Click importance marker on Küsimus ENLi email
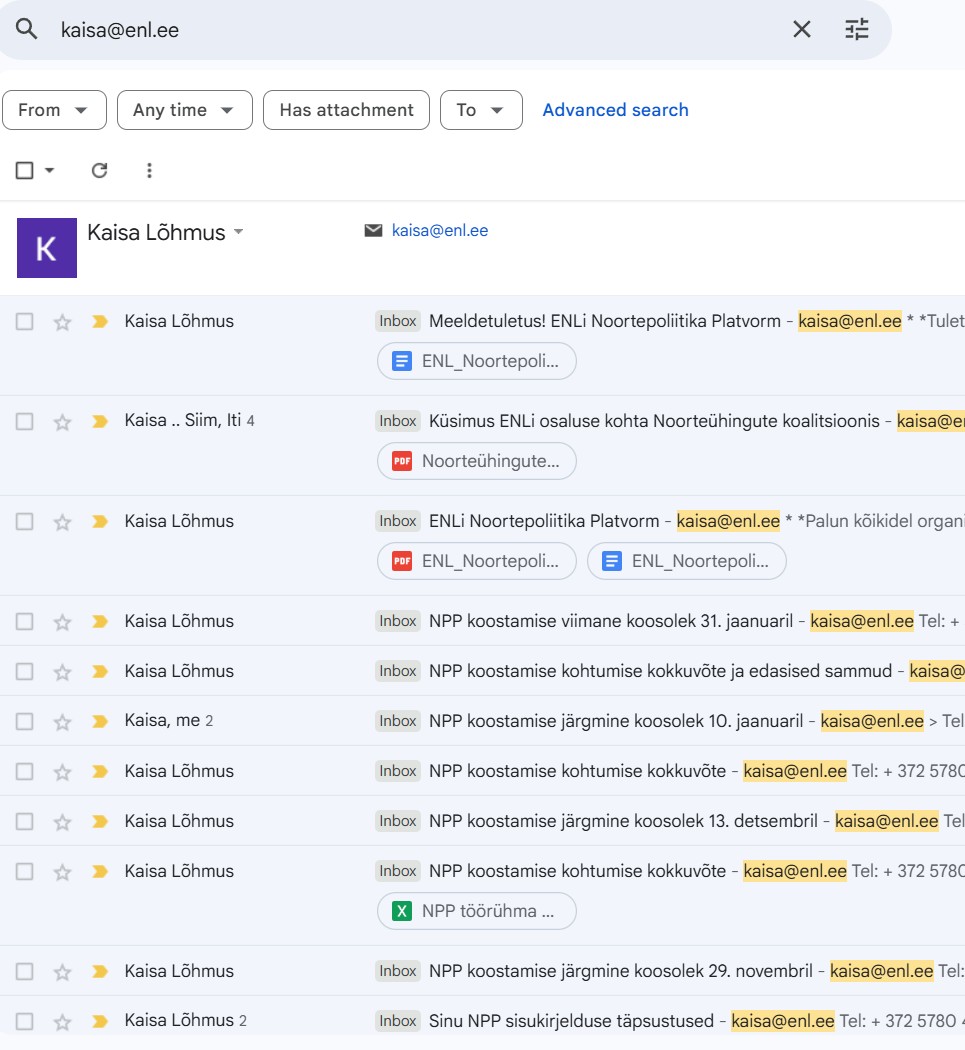The height and width of the screenshot is (1050, 965). (x=99, y=422)
